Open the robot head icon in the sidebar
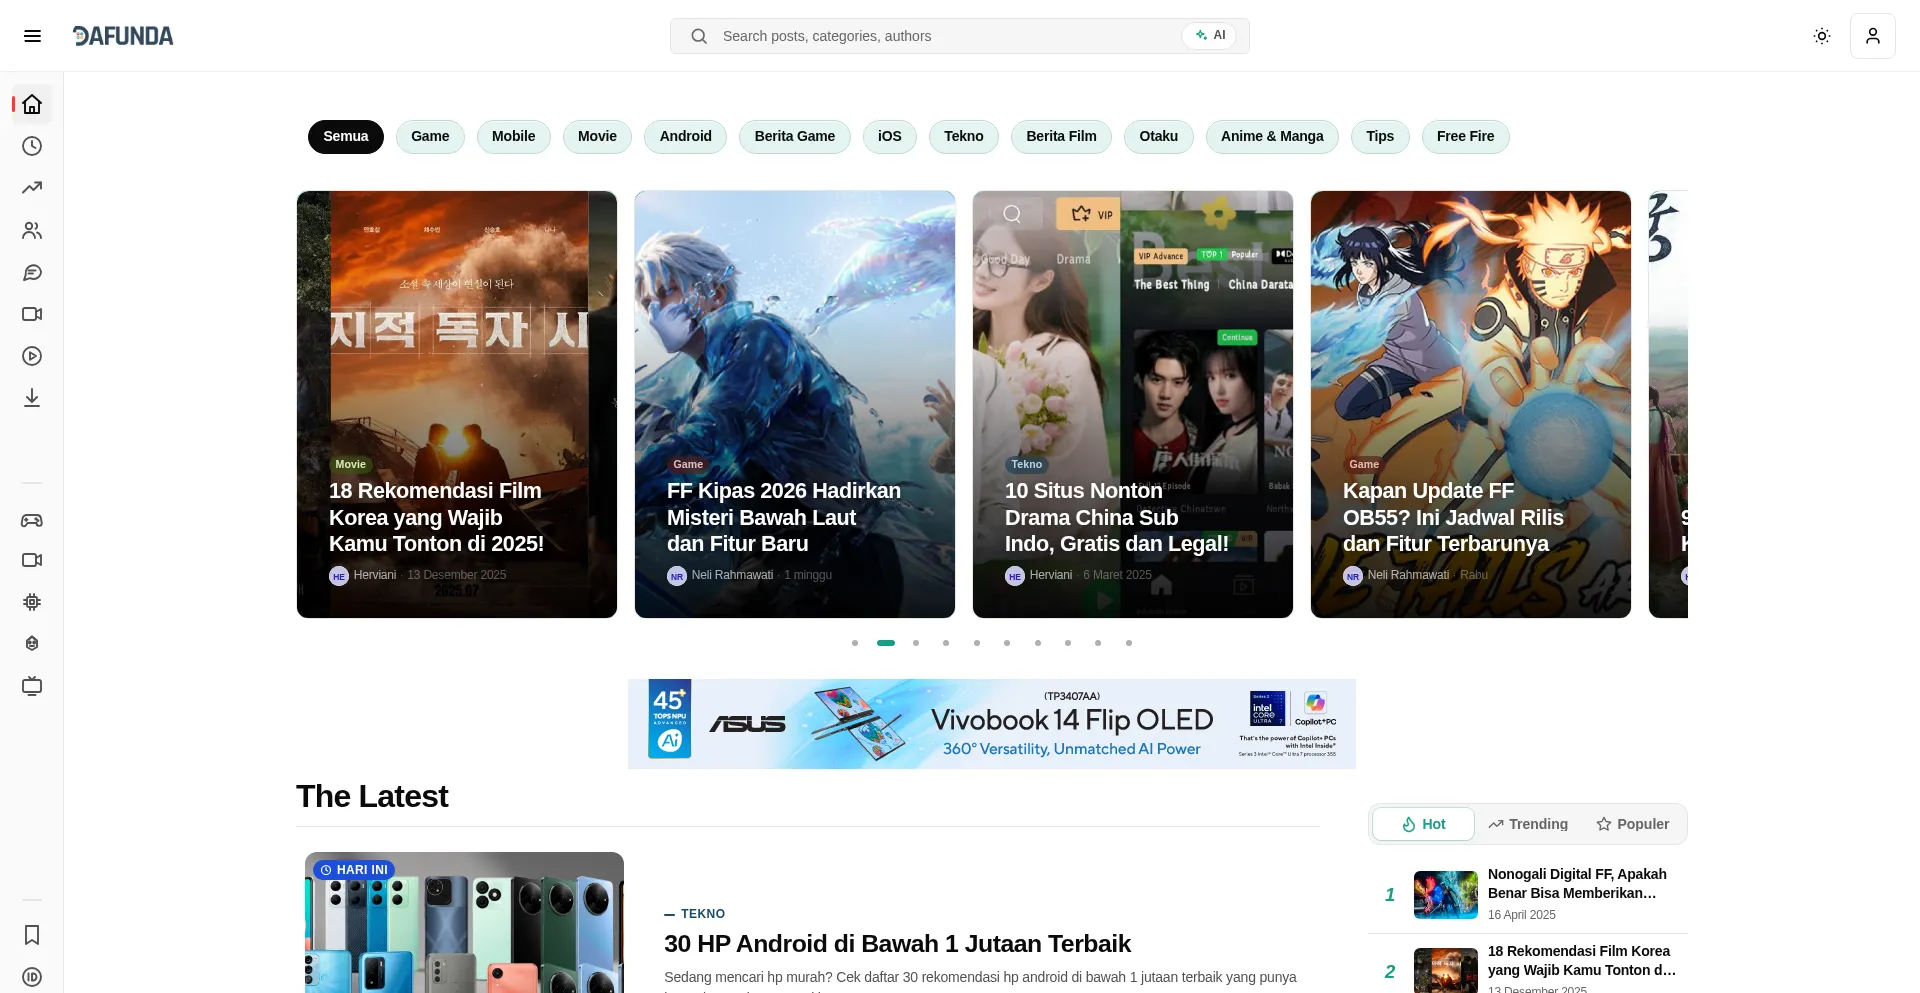The height and width of the screenshot is (993, 1920). 32,644
